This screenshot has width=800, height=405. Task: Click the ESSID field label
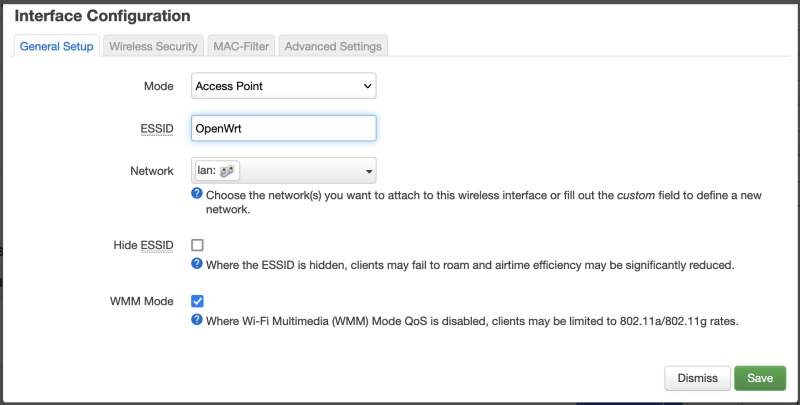click(x=157, y=128)
